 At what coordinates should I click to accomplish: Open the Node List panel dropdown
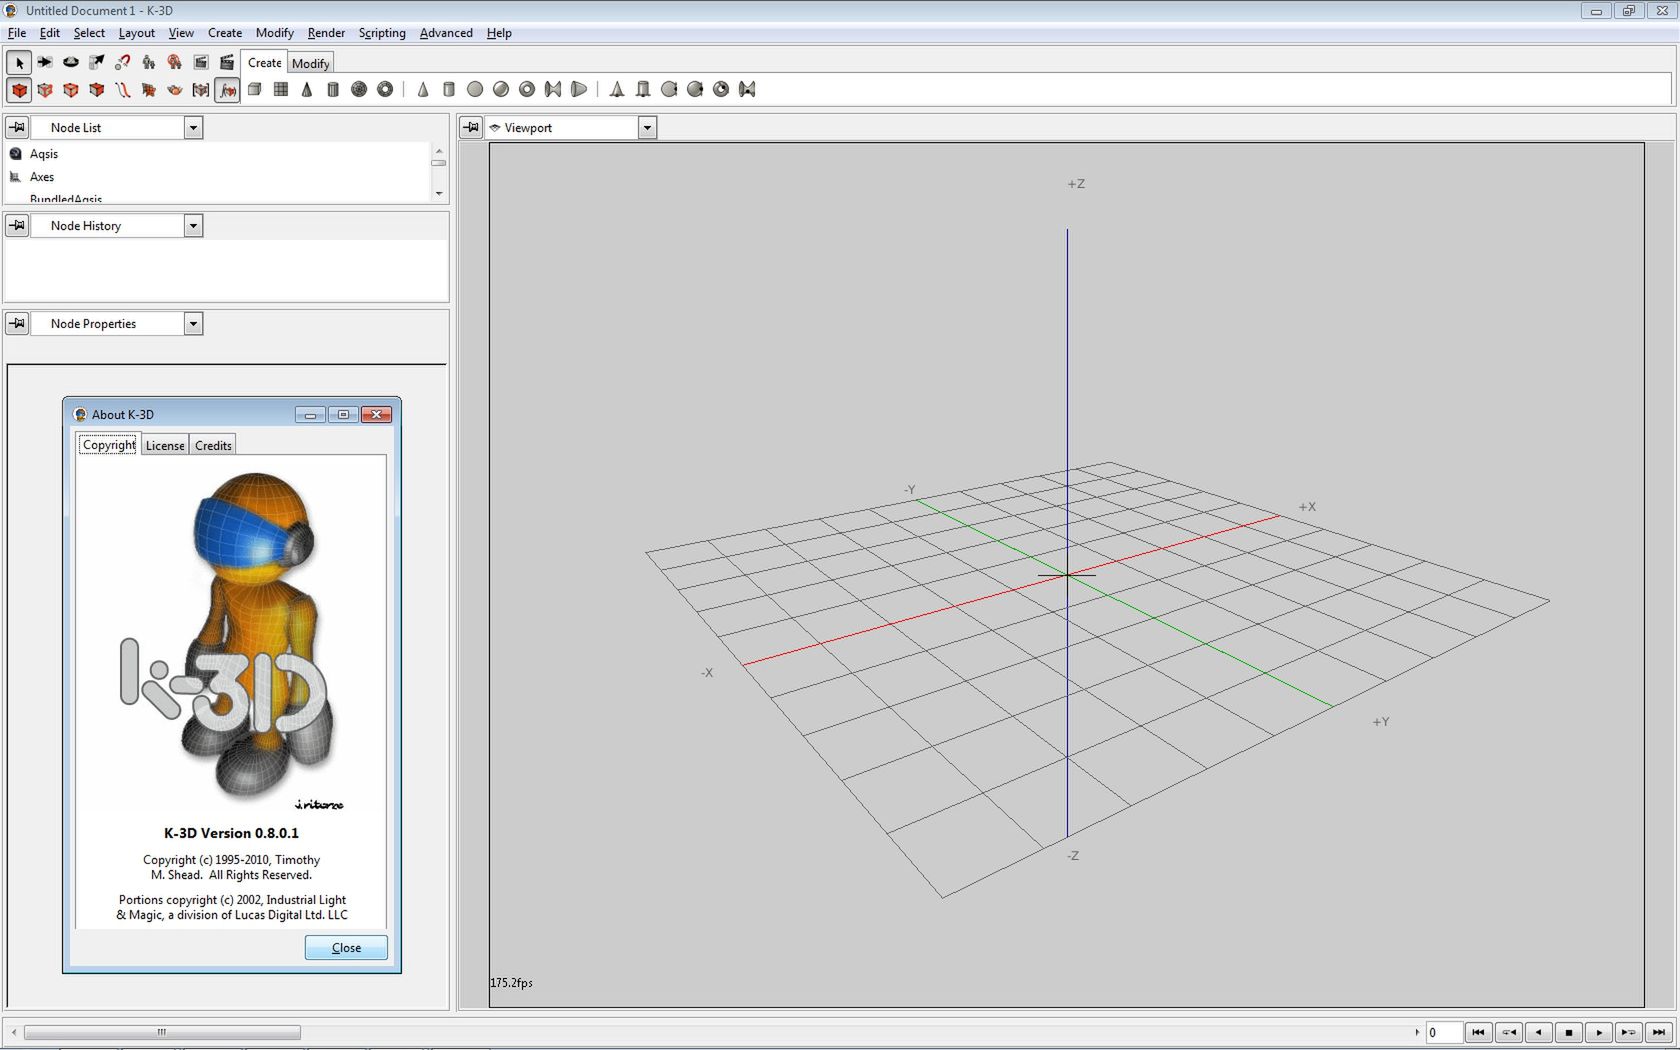[193, 127]
